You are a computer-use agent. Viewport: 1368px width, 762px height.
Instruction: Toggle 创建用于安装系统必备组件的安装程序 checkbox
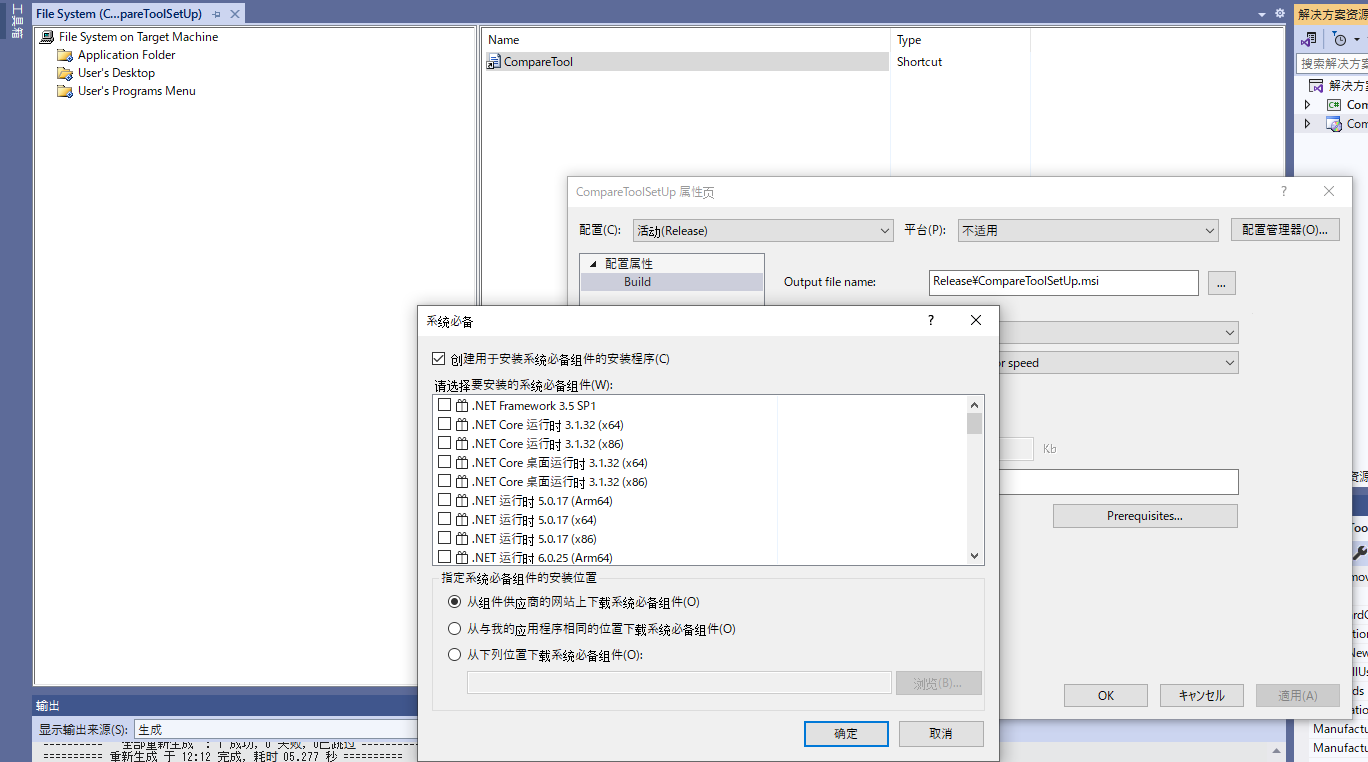point(439,359)
